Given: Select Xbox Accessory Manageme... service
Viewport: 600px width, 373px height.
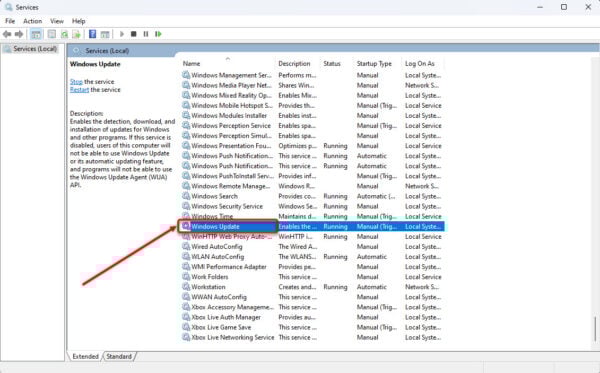Looking at the screenshot, I should point(232,307).
